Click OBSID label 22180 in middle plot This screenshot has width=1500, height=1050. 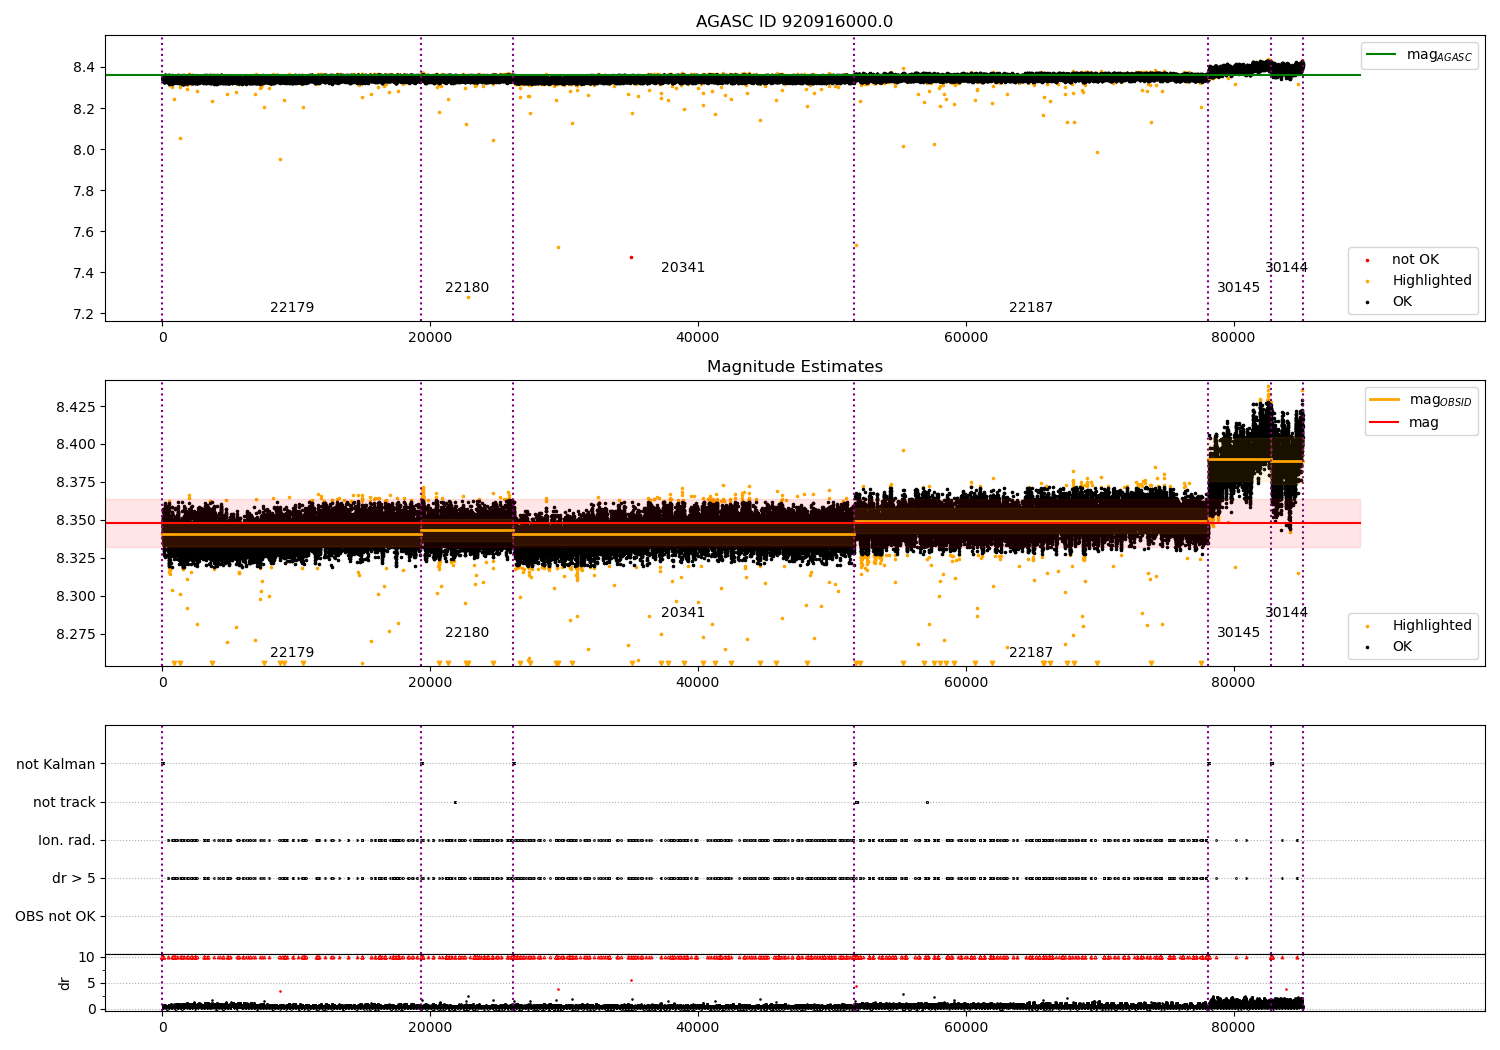click(x=467, y=633)
